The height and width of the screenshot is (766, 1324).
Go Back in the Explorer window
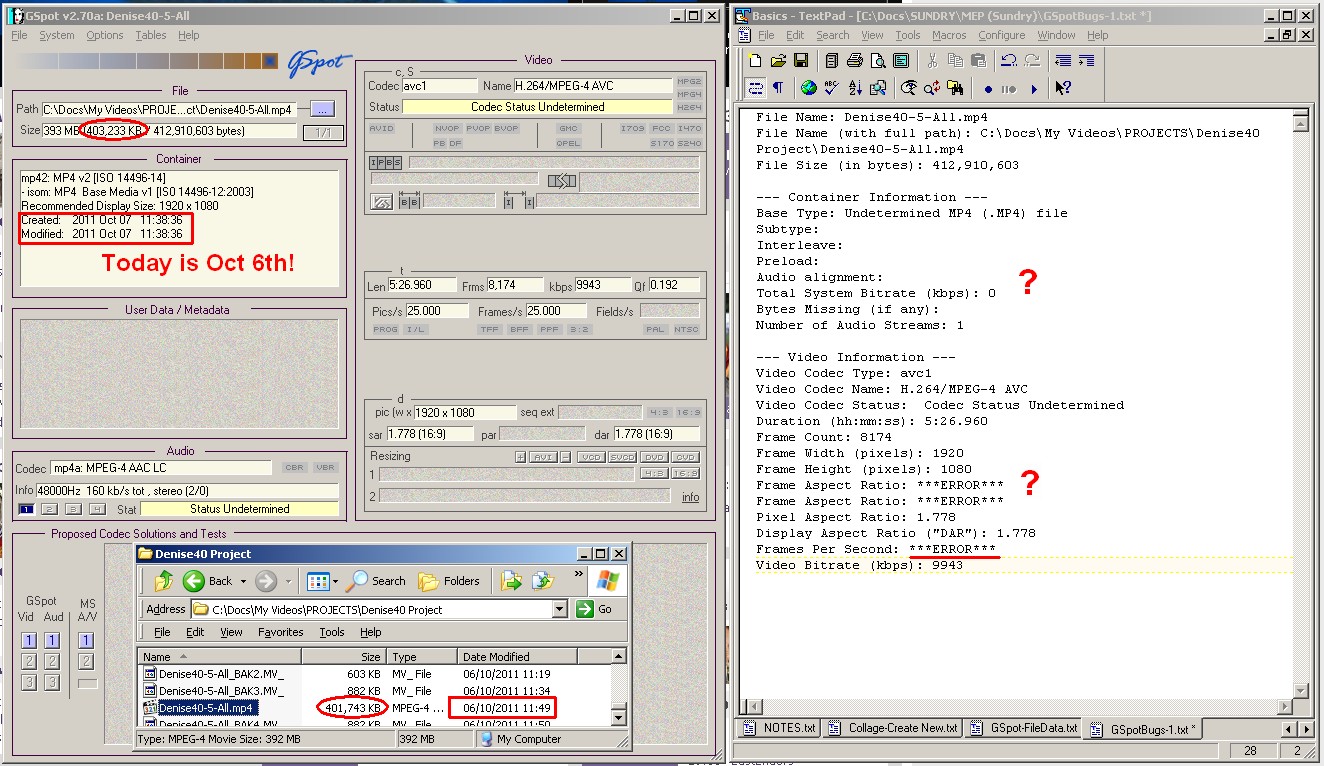click(x=209, y=581)
